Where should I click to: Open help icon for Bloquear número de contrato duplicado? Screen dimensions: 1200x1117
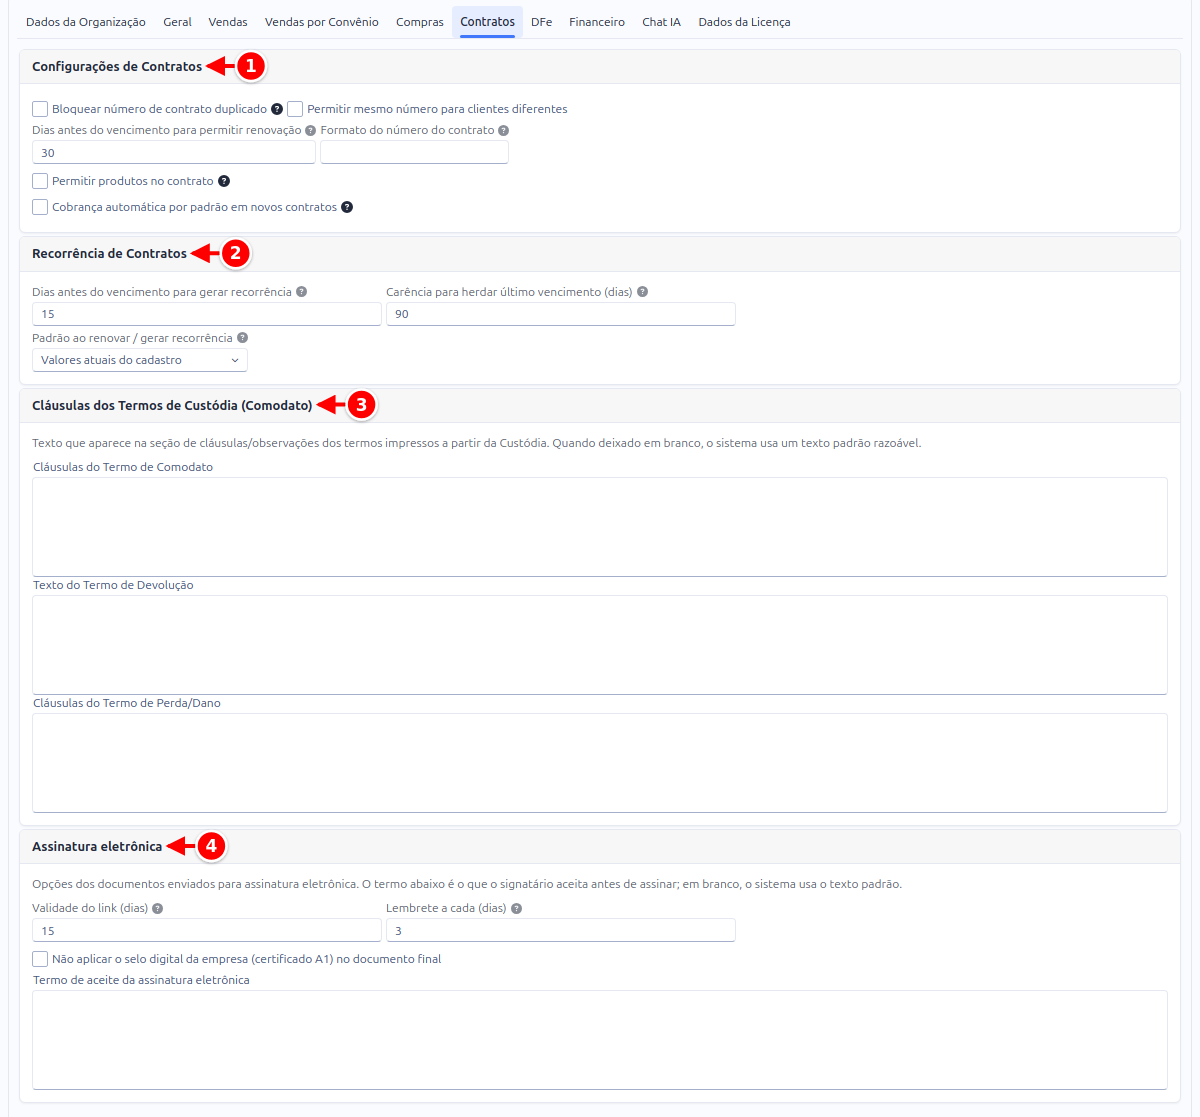(x=277, y=109)
